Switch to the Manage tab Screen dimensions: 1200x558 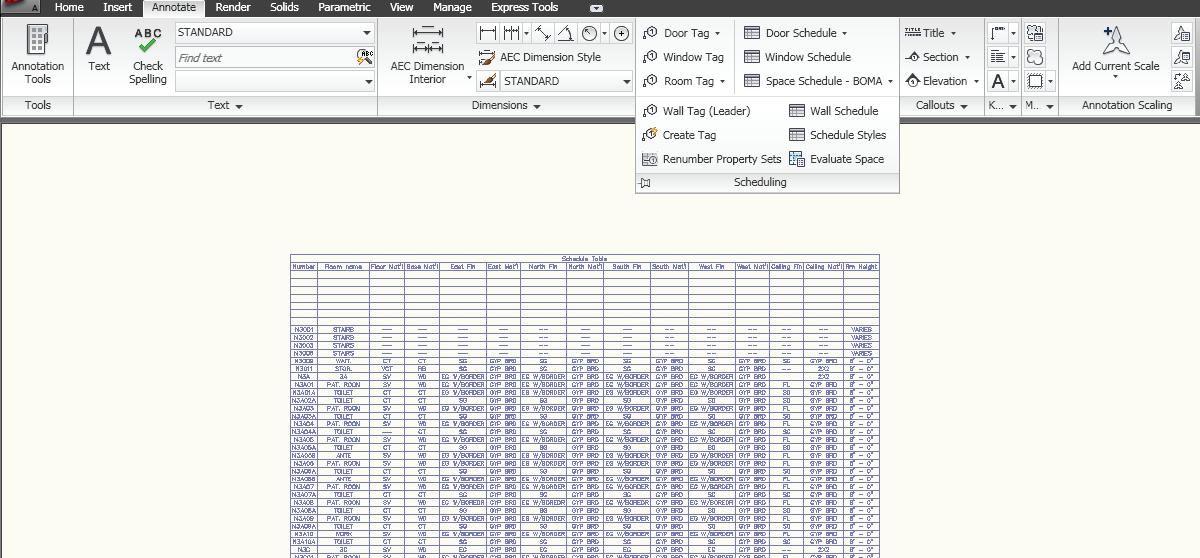tap(452, 7)
